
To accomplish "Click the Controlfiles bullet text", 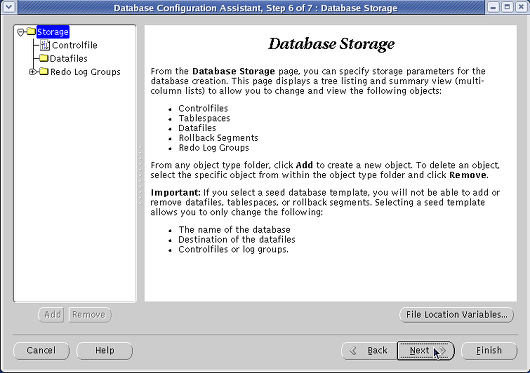I will coord(203,108).
